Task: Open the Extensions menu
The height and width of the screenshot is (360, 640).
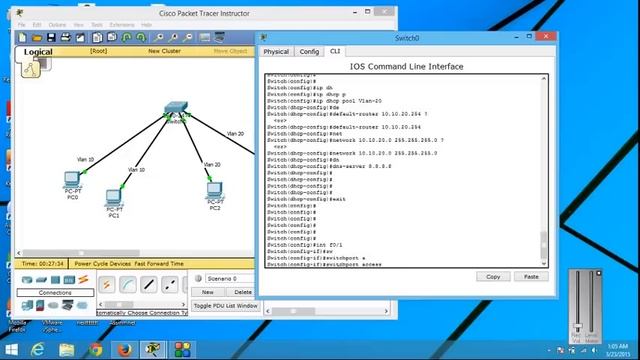Action: point(122,25)
